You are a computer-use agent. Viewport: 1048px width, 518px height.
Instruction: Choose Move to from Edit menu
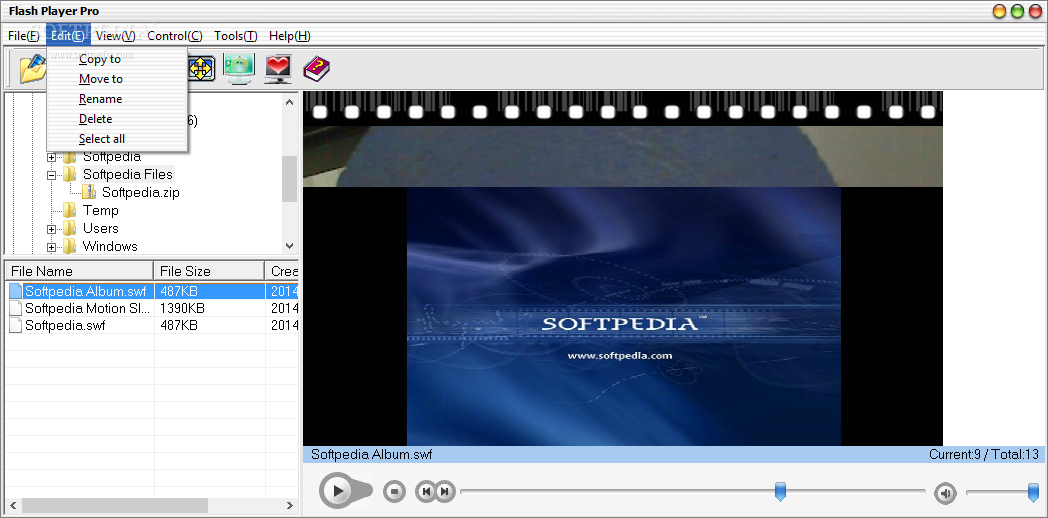pyautogui.click(x=117, y=79)
